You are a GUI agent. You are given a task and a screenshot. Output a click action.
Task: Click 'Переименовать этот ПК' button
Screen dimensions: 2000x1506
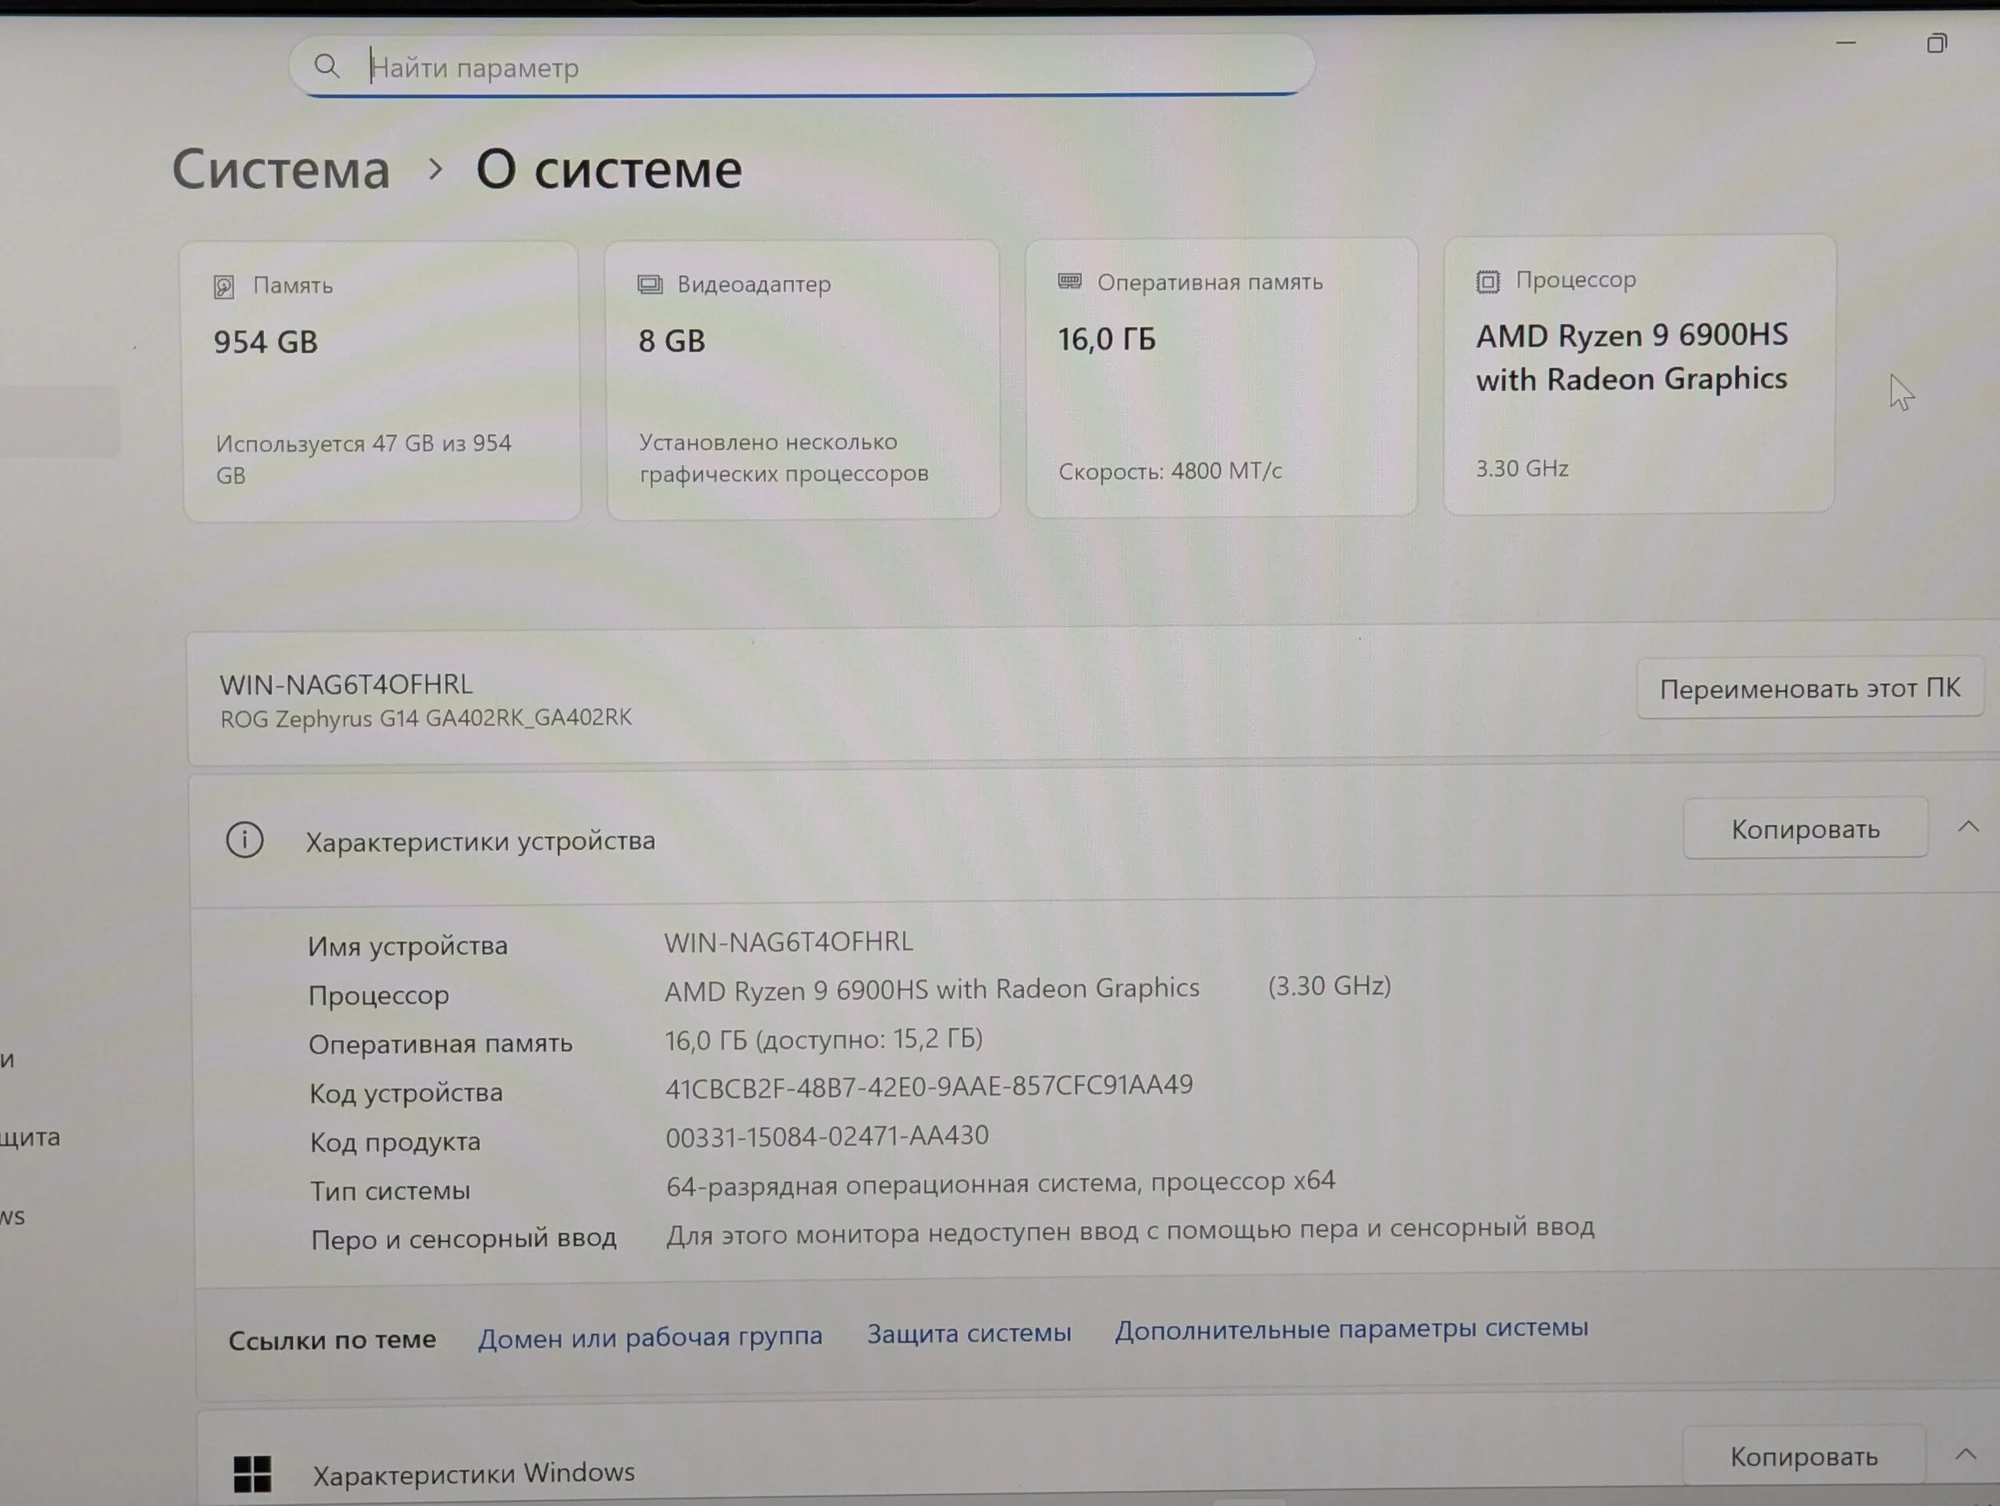[1810, 687]
